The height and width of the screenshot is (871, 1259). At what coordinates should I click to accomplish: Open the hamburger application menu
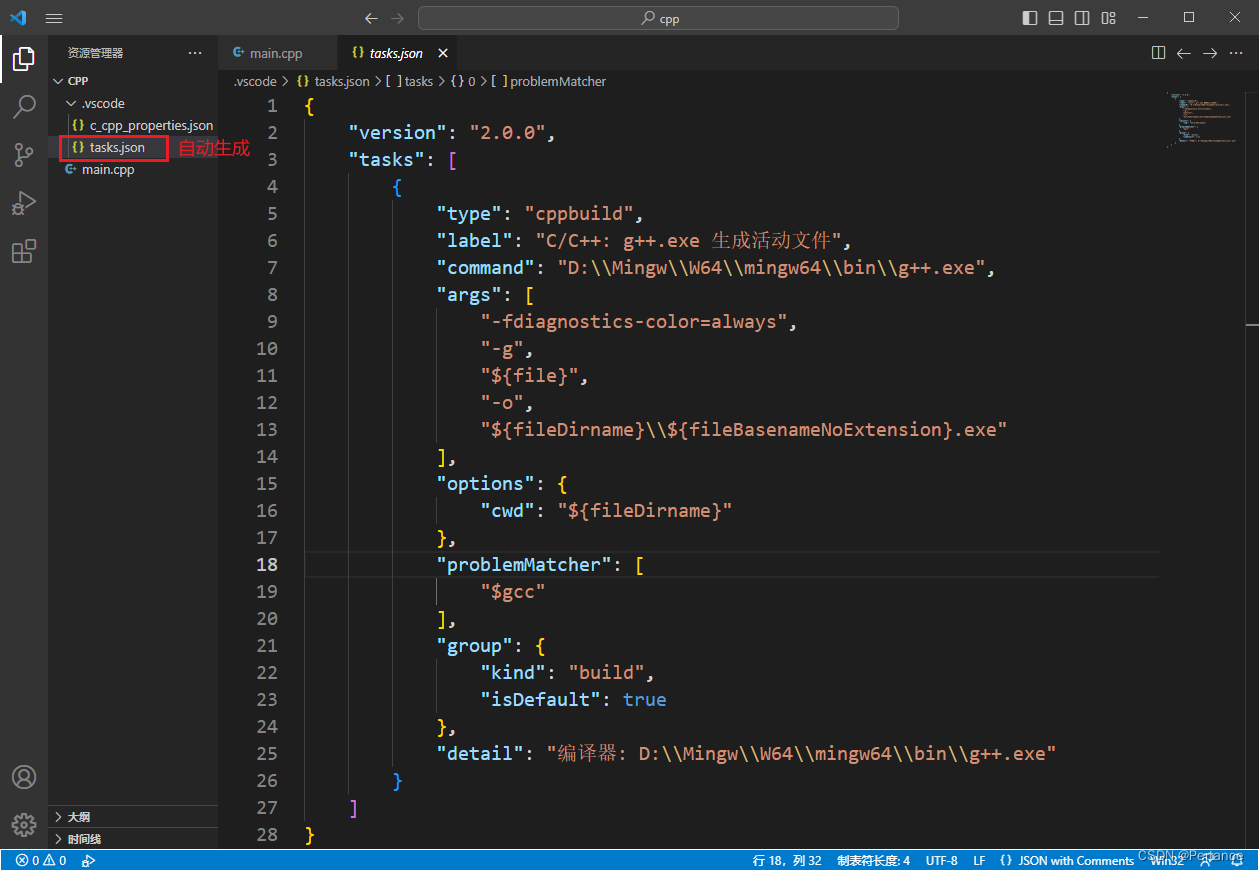click(x=54, y=18)
